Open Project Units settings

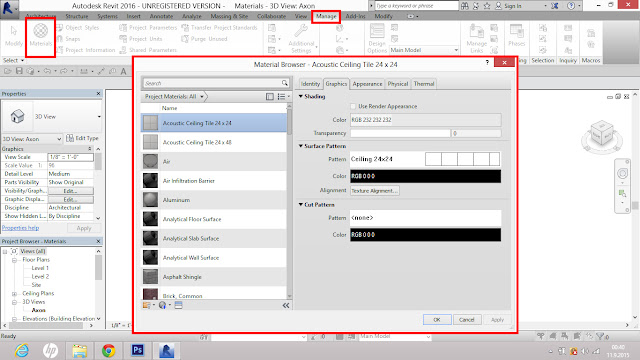140,39
